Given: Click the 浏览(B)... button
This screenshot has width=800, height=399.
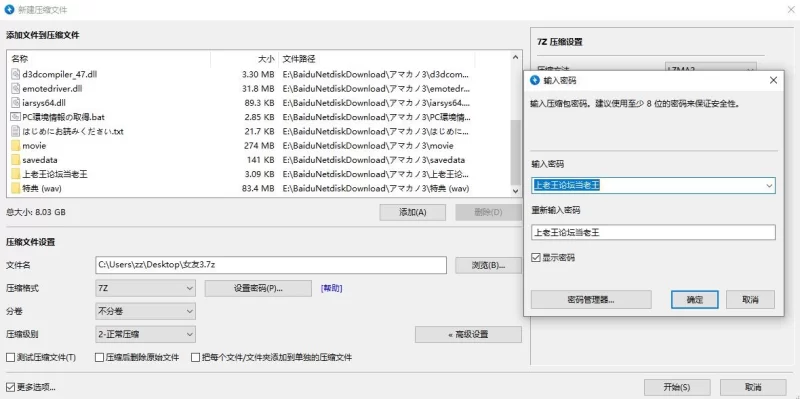Looking at the screenshot, I should (488, 265).
